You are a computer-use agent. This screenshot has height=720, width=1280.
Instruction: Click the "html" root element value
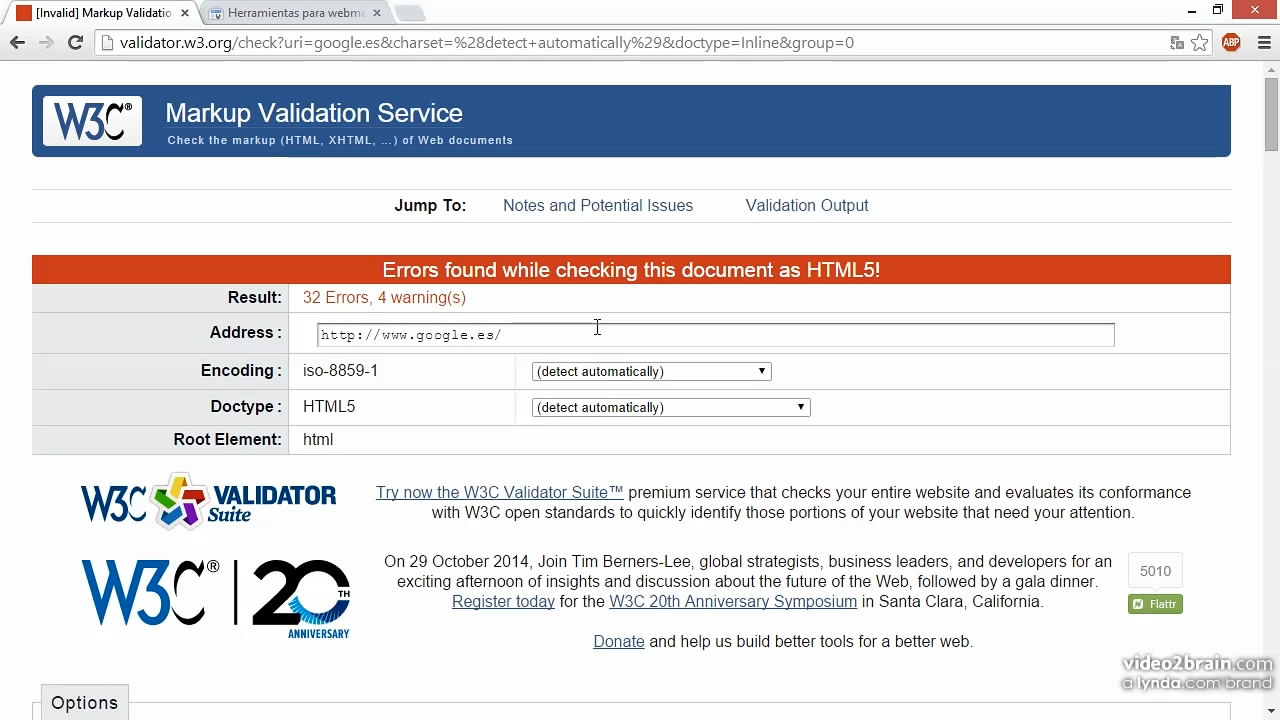[x=318, y=439]
